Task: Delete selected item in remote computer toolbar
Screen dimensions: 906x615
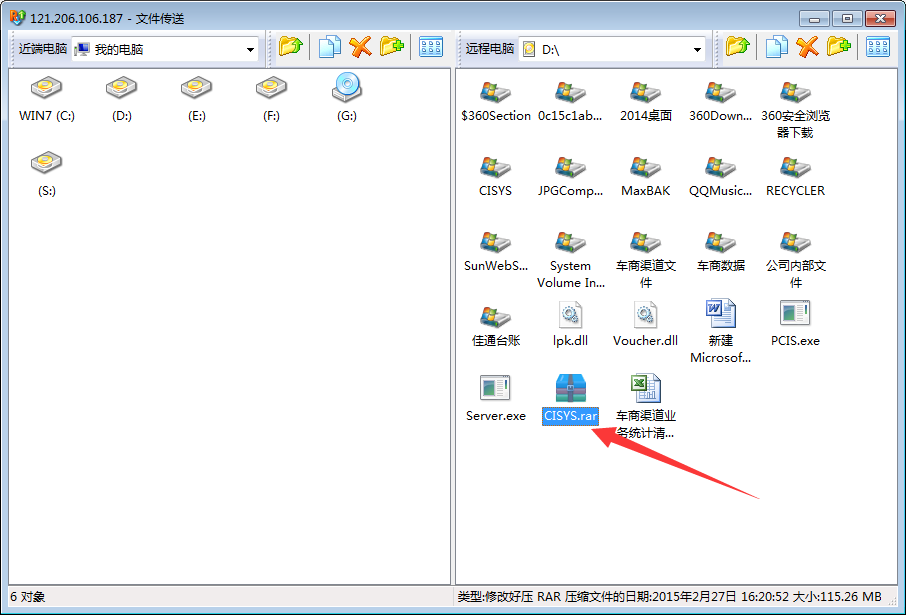Action: pyautogui.click(x=808, y=47)
